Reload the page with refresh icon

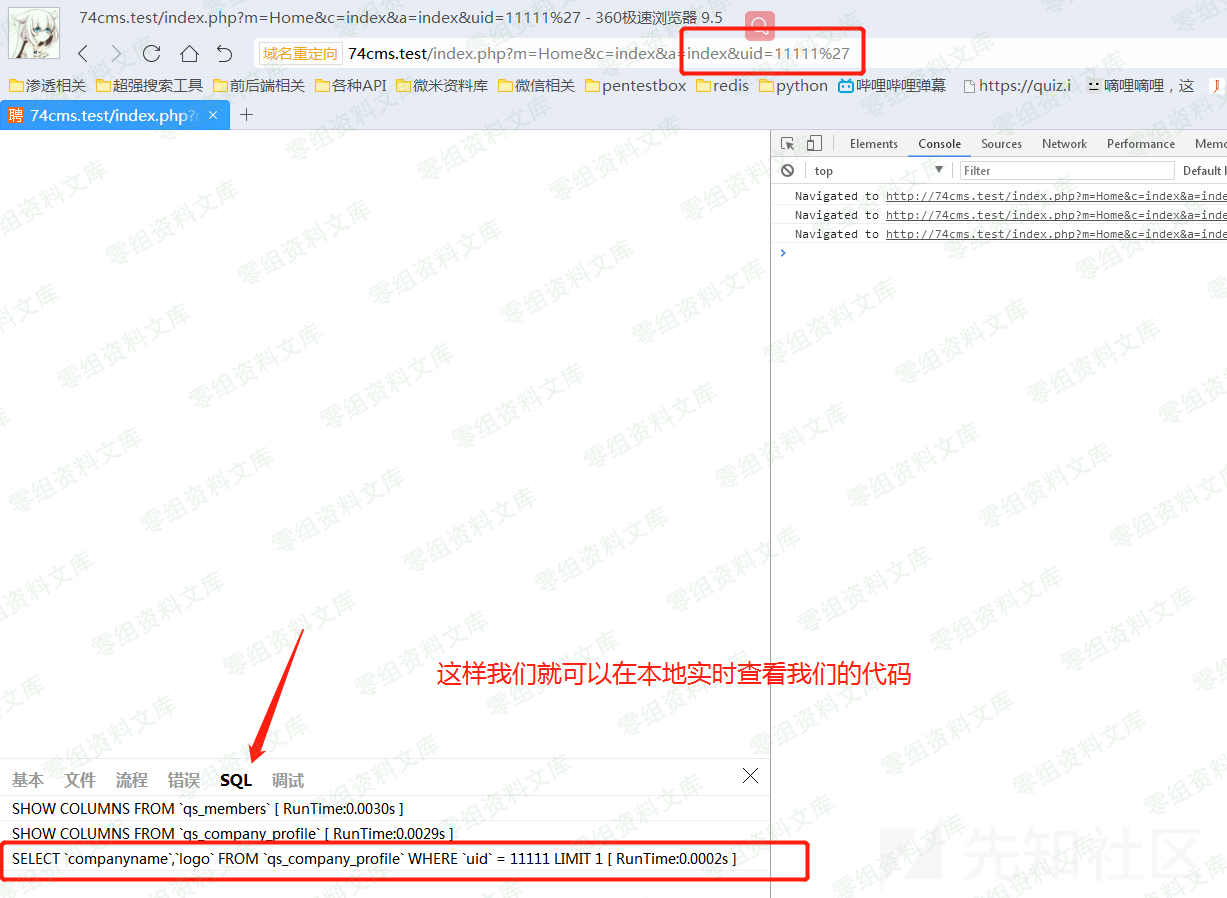point(152,54)
